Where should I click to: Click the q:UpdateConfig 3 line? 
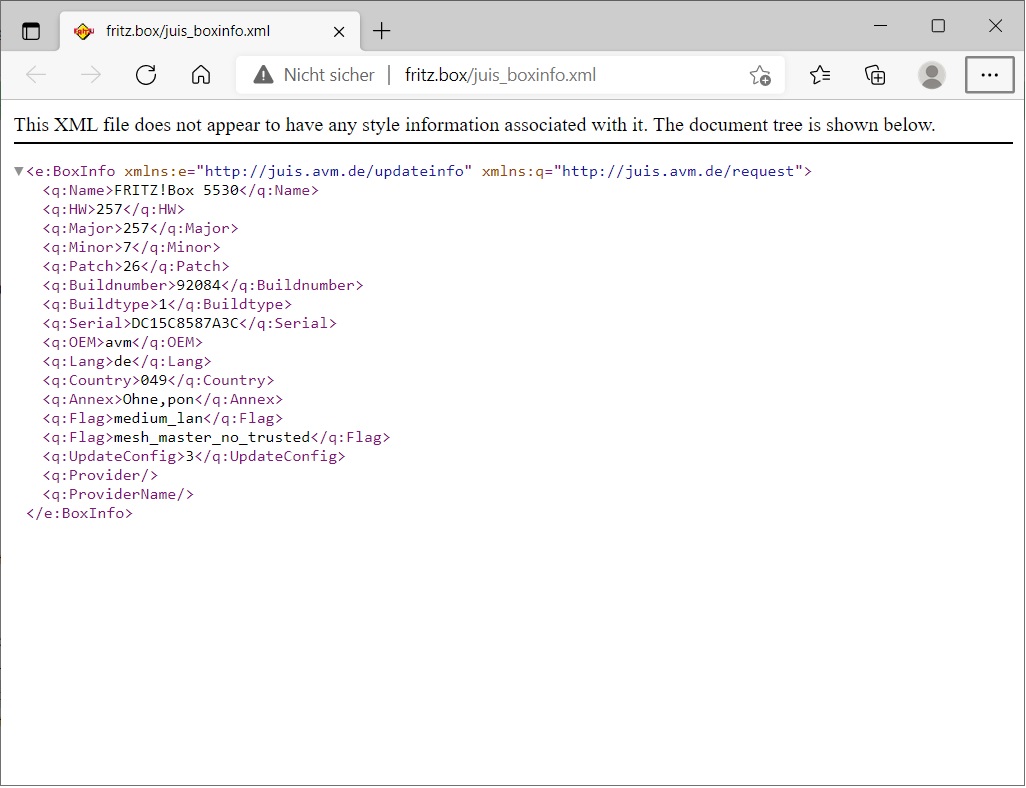[194, 456]
